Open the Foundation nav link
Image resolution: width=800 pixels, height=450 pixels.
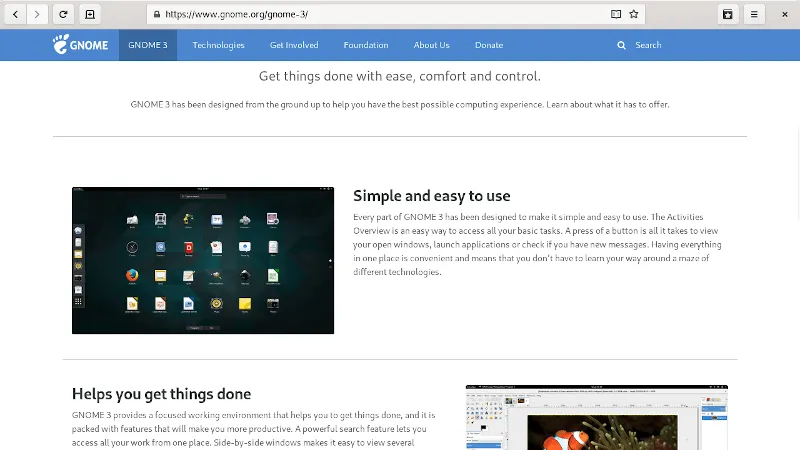[365, 45]
